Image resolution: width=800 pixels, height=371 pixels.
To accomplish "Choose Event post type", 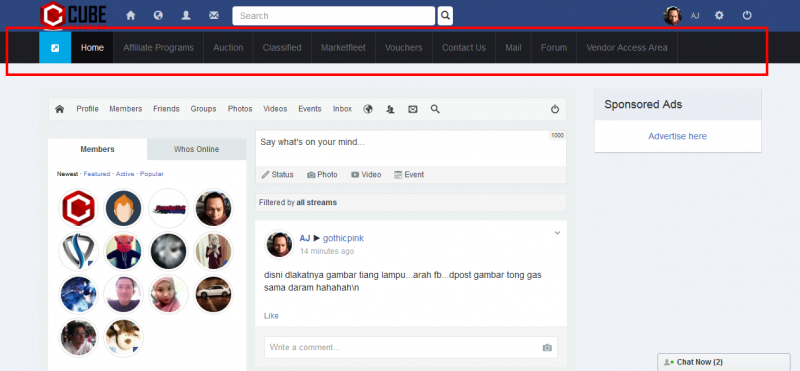I will [409, 175].
